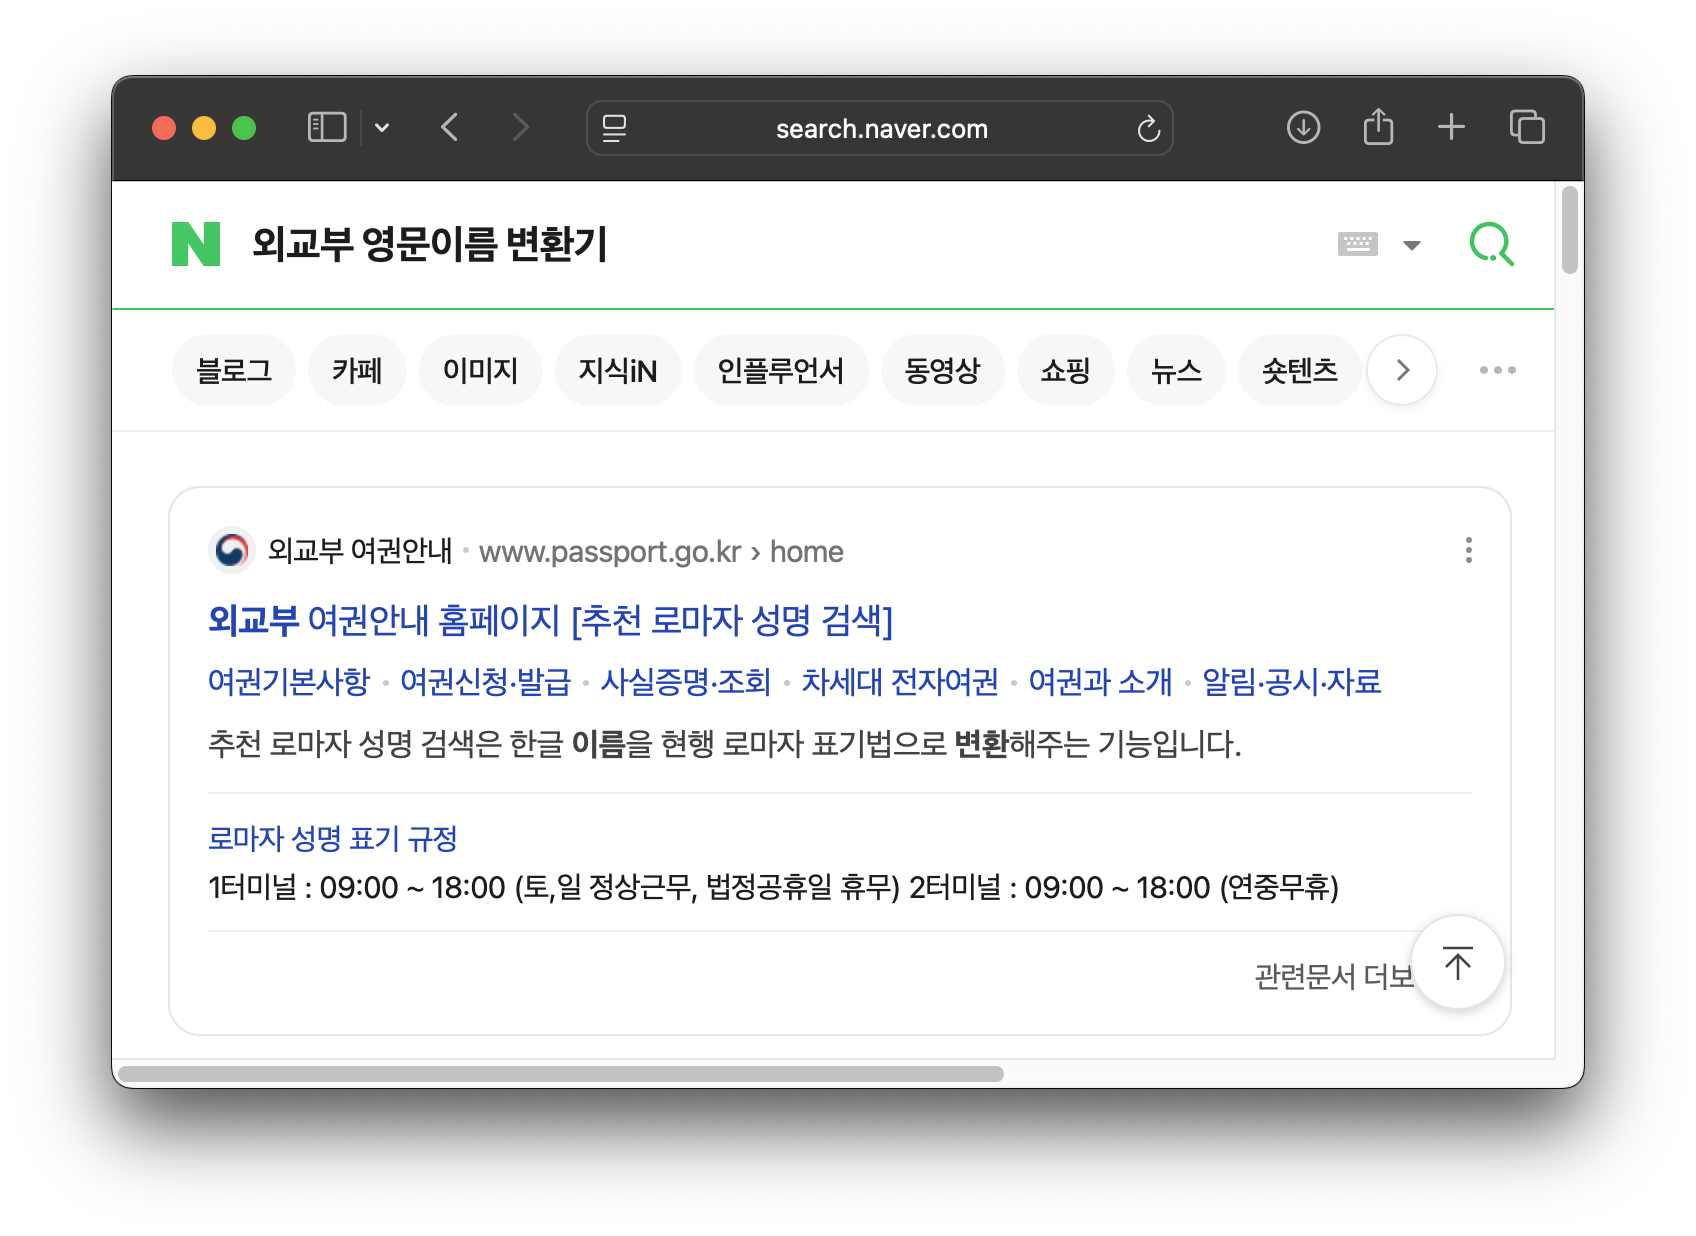Open a new tab with plus icon
This screenshot has height=1236, width=1696.
point(1451,128)
